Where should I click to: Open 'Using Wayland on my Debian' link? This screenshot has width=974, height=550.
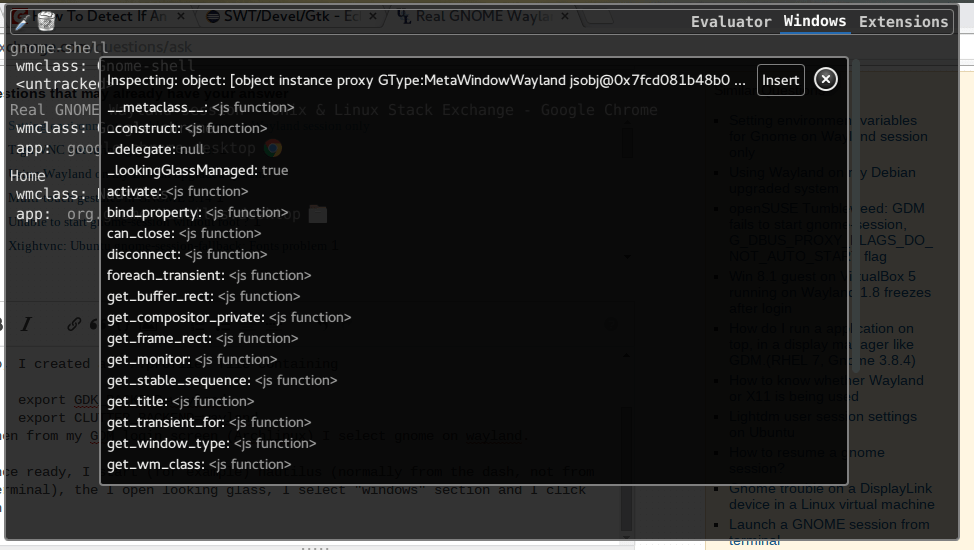click(822, 180)
